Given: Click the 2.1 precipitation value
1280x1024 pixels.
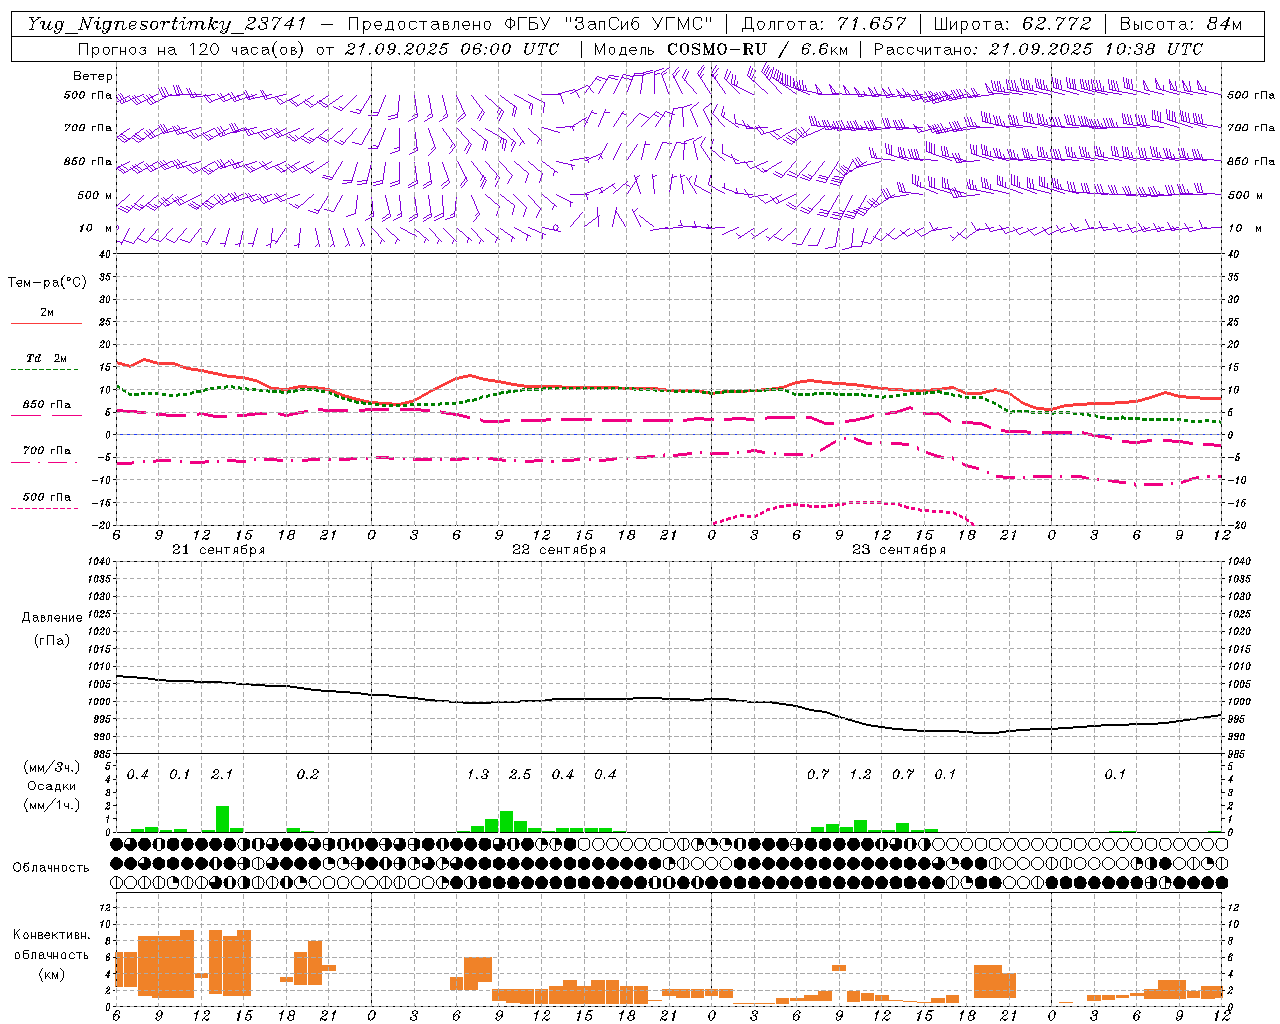Looking at the screenshot, I should pos(222,775).
